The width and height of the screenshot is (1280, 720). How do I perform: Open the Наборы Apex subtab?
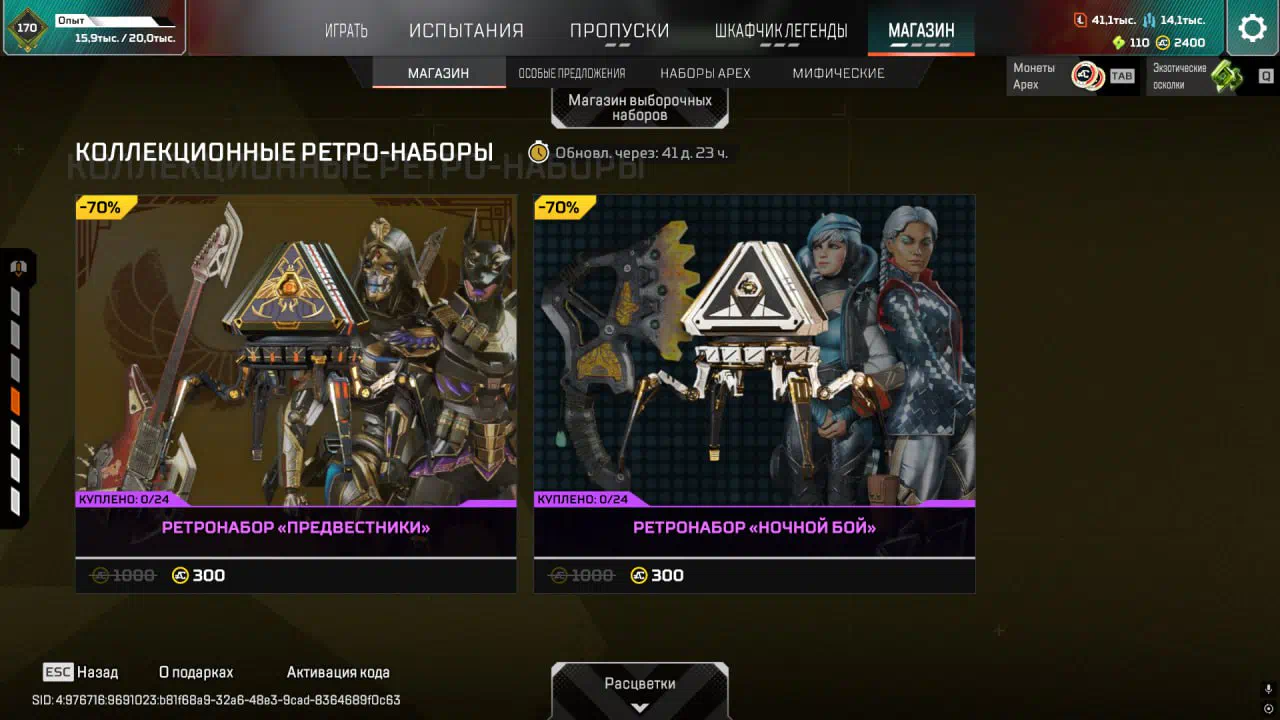click(x=705, y=73)
